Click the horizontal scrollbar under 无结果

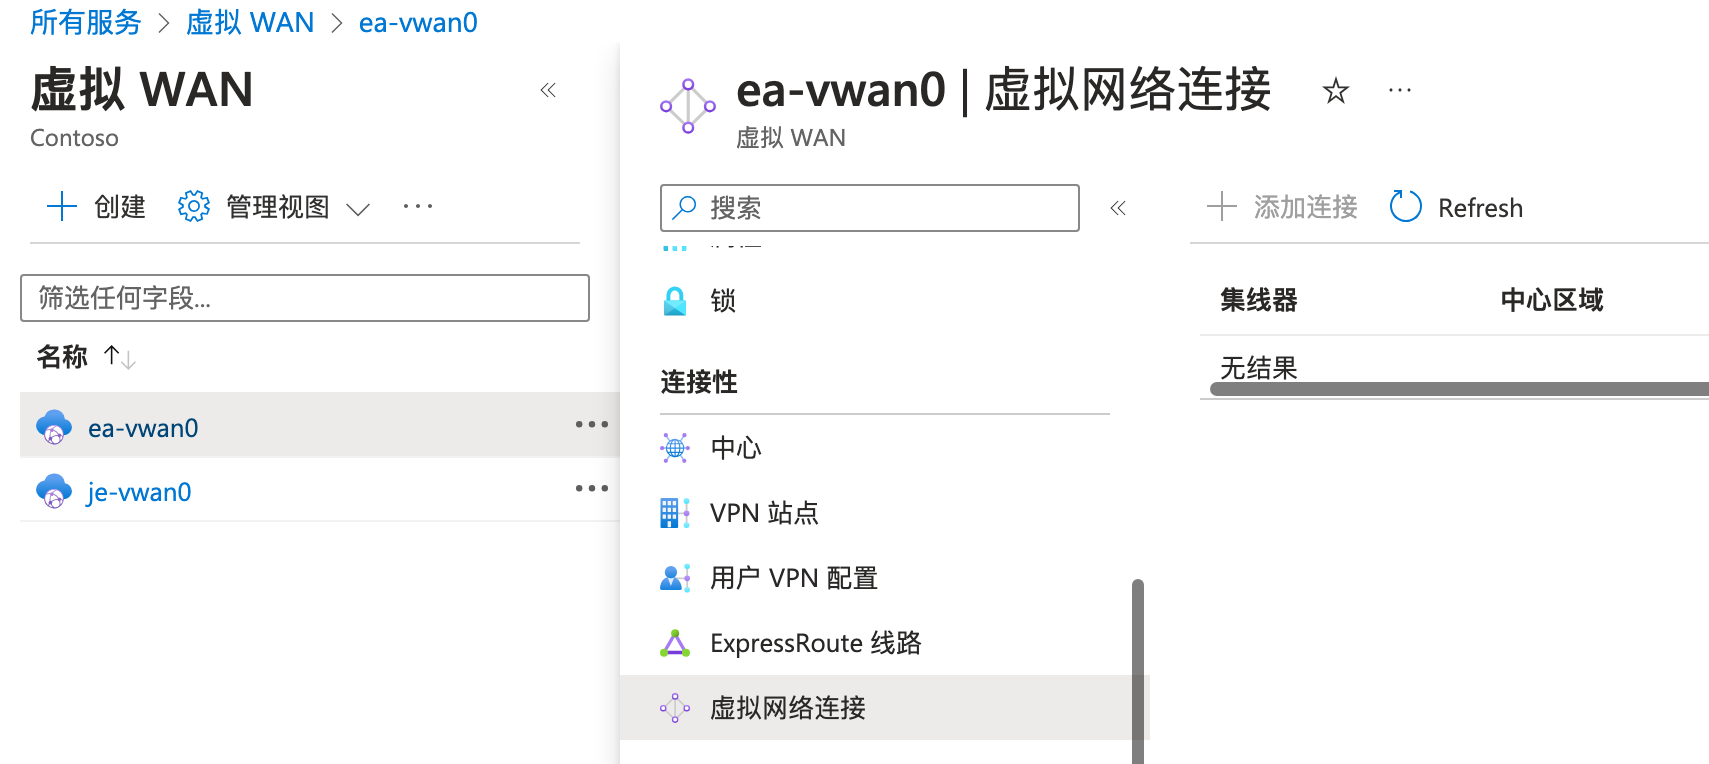(x=1459, y=389)
